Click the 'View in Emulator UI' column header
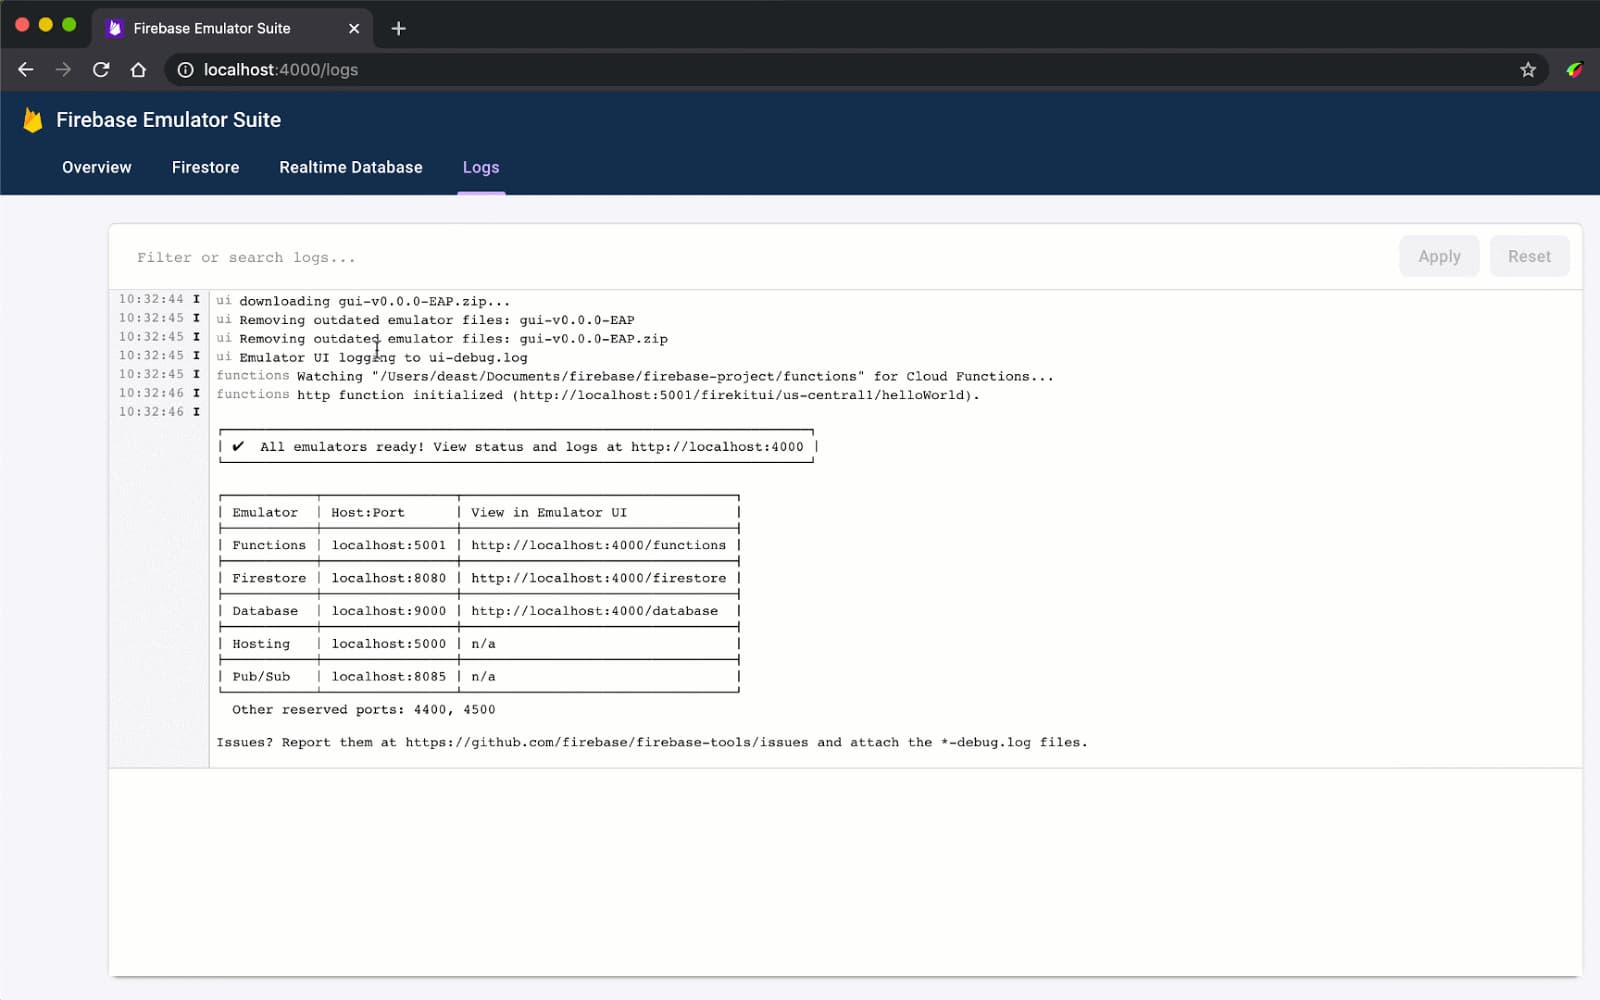 [x=548, y=512]
